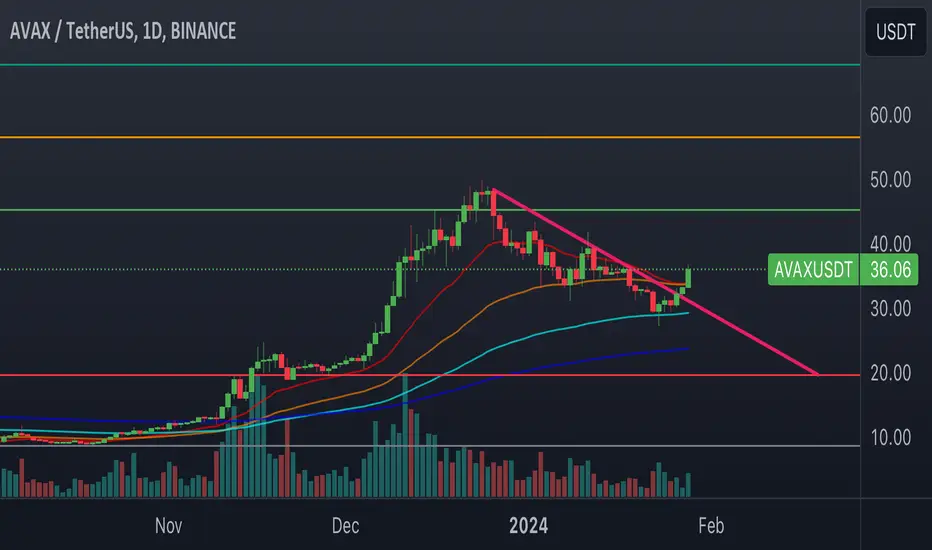Click the Feb date label
Image resolution: width=932 pixels, height=550 pixels.
711,526
